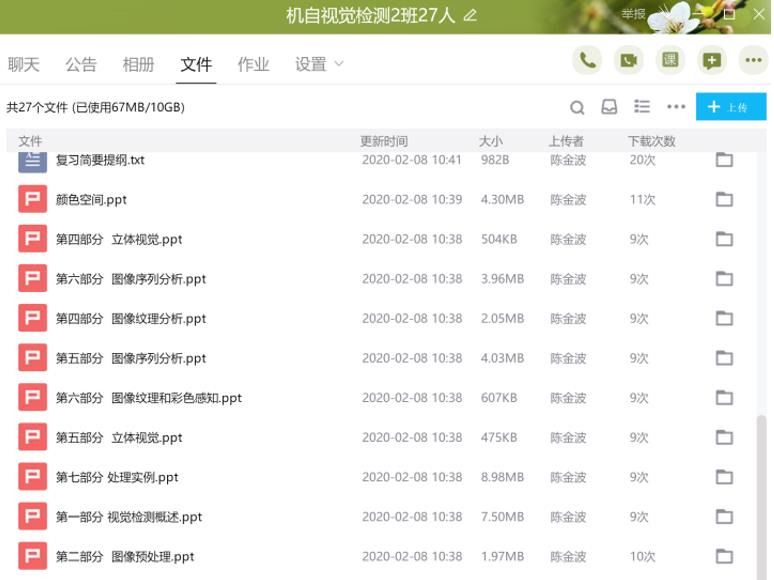The height and width of the screenshot is (580, 774).
Task: Open the 公告 tab
Action: tap(81, 64)
